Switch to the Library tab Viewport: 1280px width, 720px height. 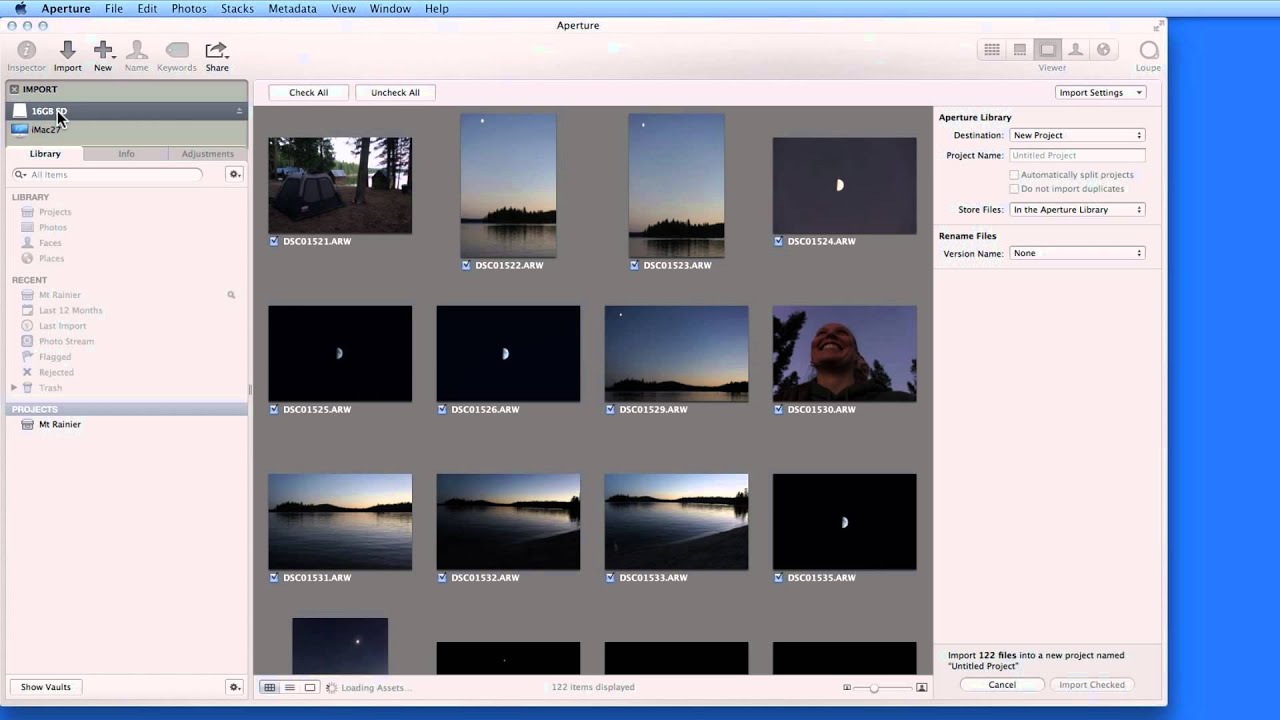(45, 153)
